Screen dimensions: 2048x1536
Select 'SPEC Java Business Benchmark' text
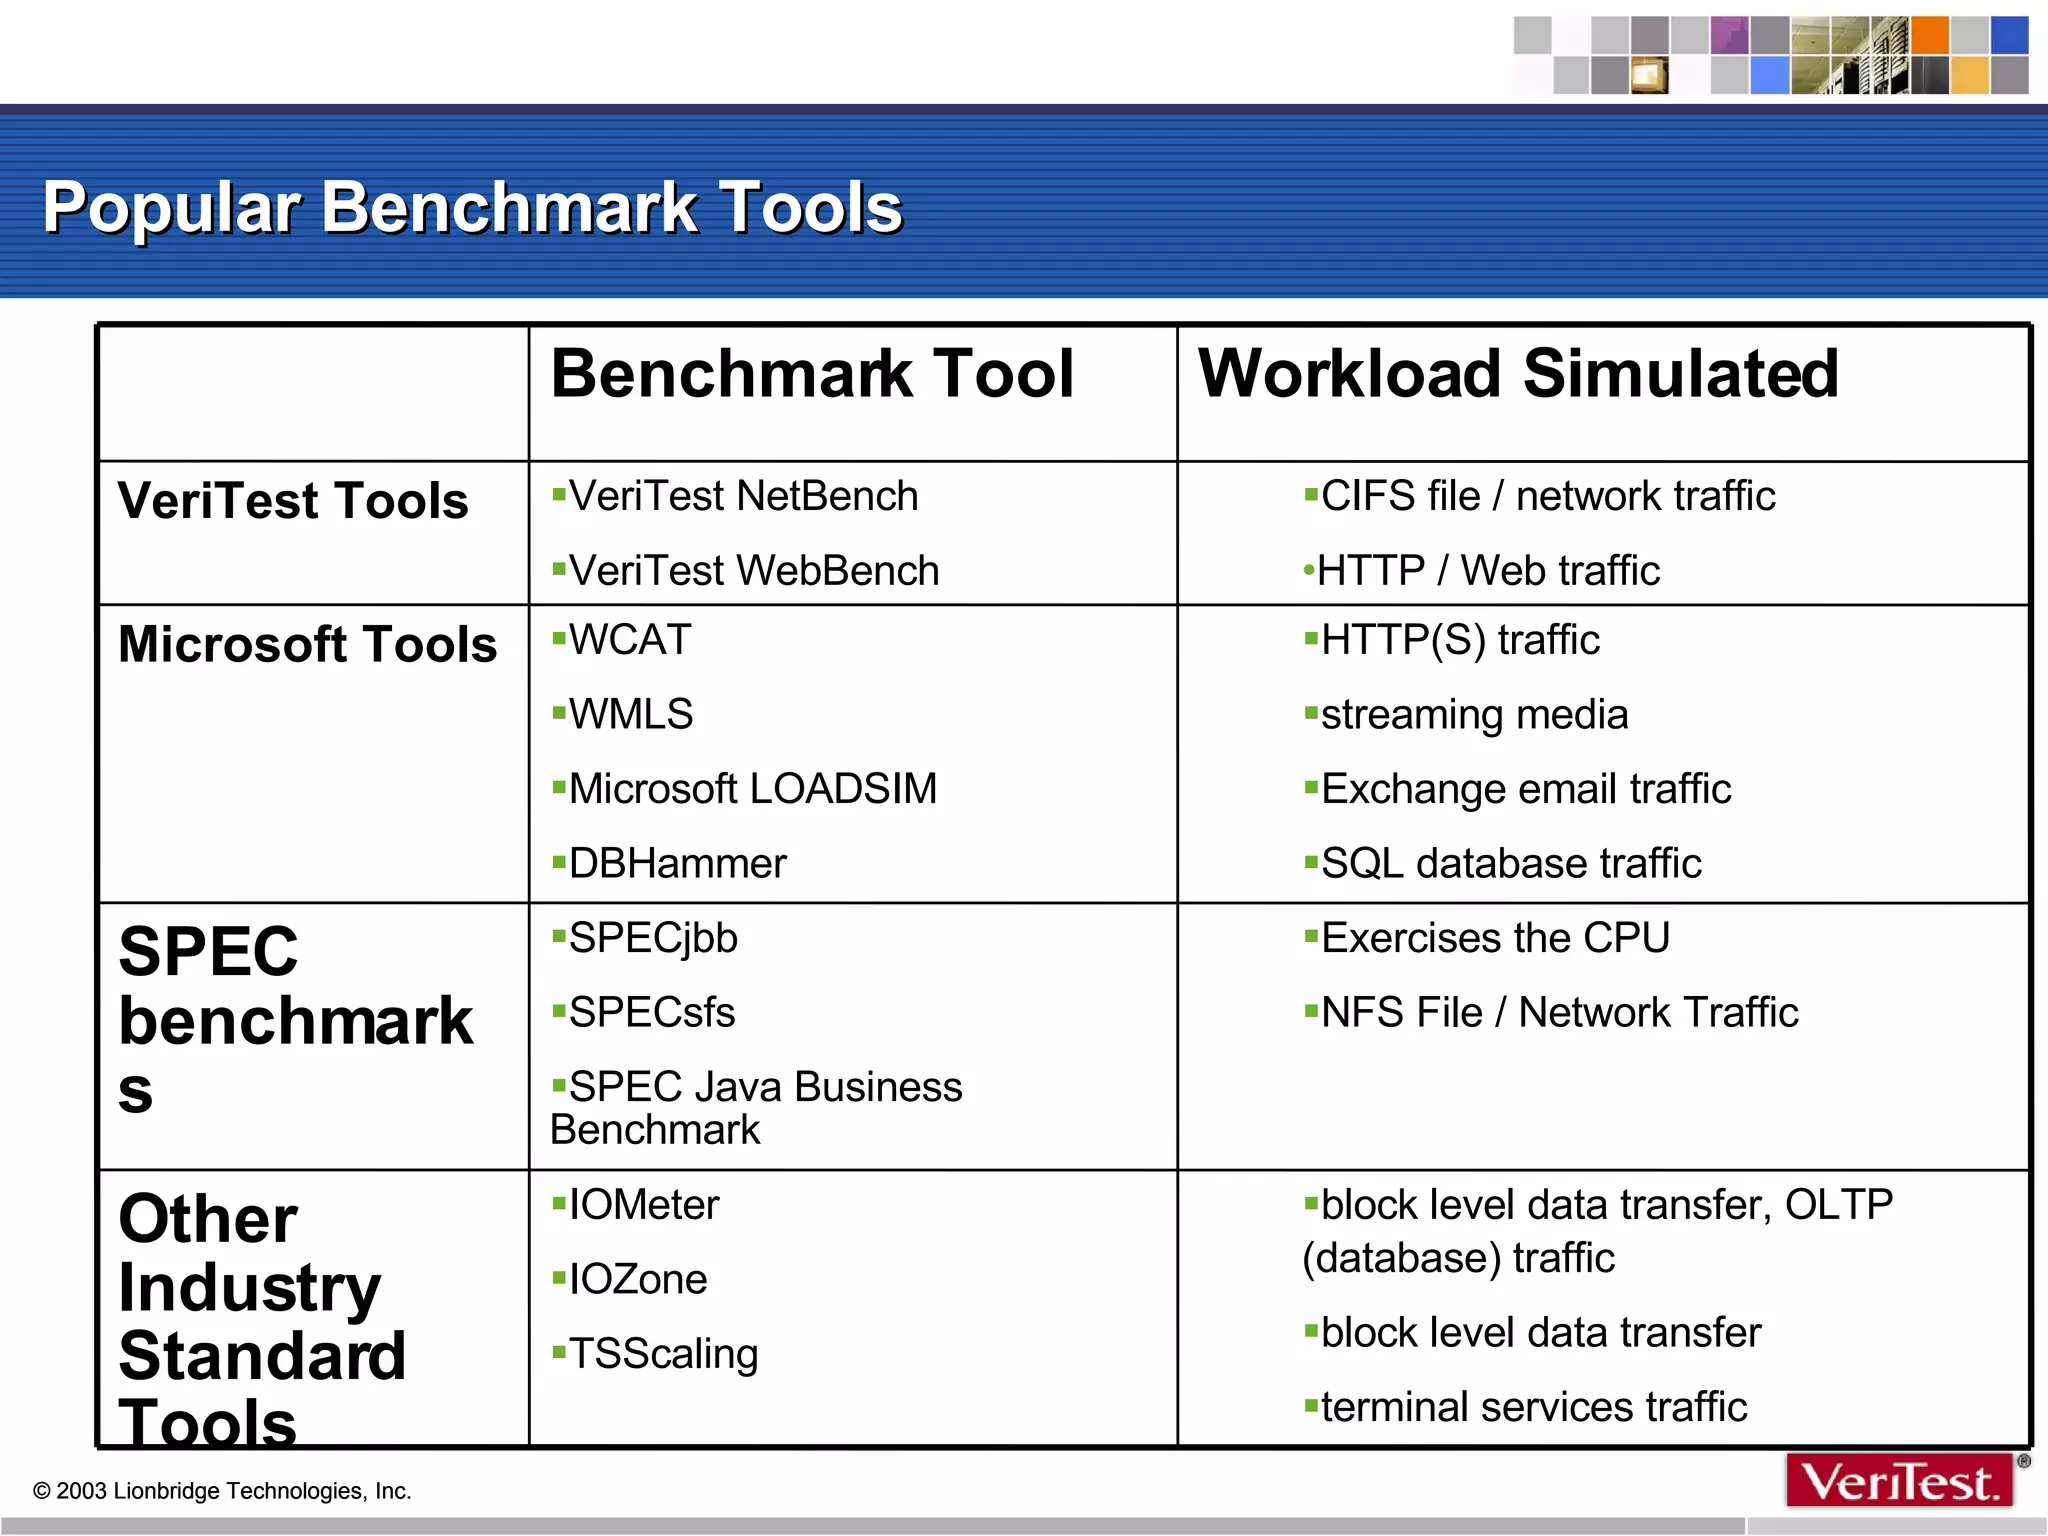(756, 1108)
